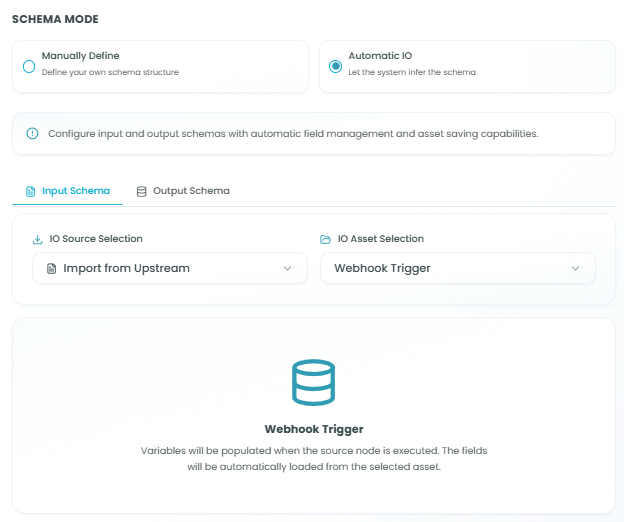Click the large Webhook Trigger database icon
This screenshot has height=522, width=624.
(x=314, y=382)
